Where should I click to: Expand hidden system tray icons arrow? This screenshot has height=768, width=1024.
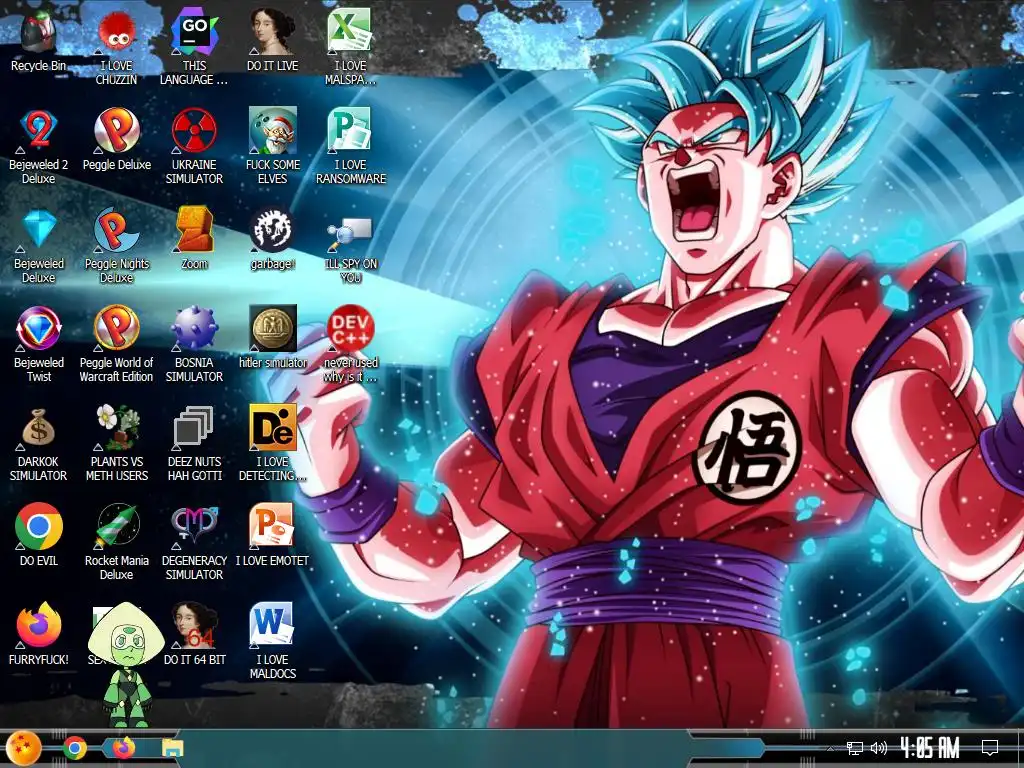pos(831,748)
